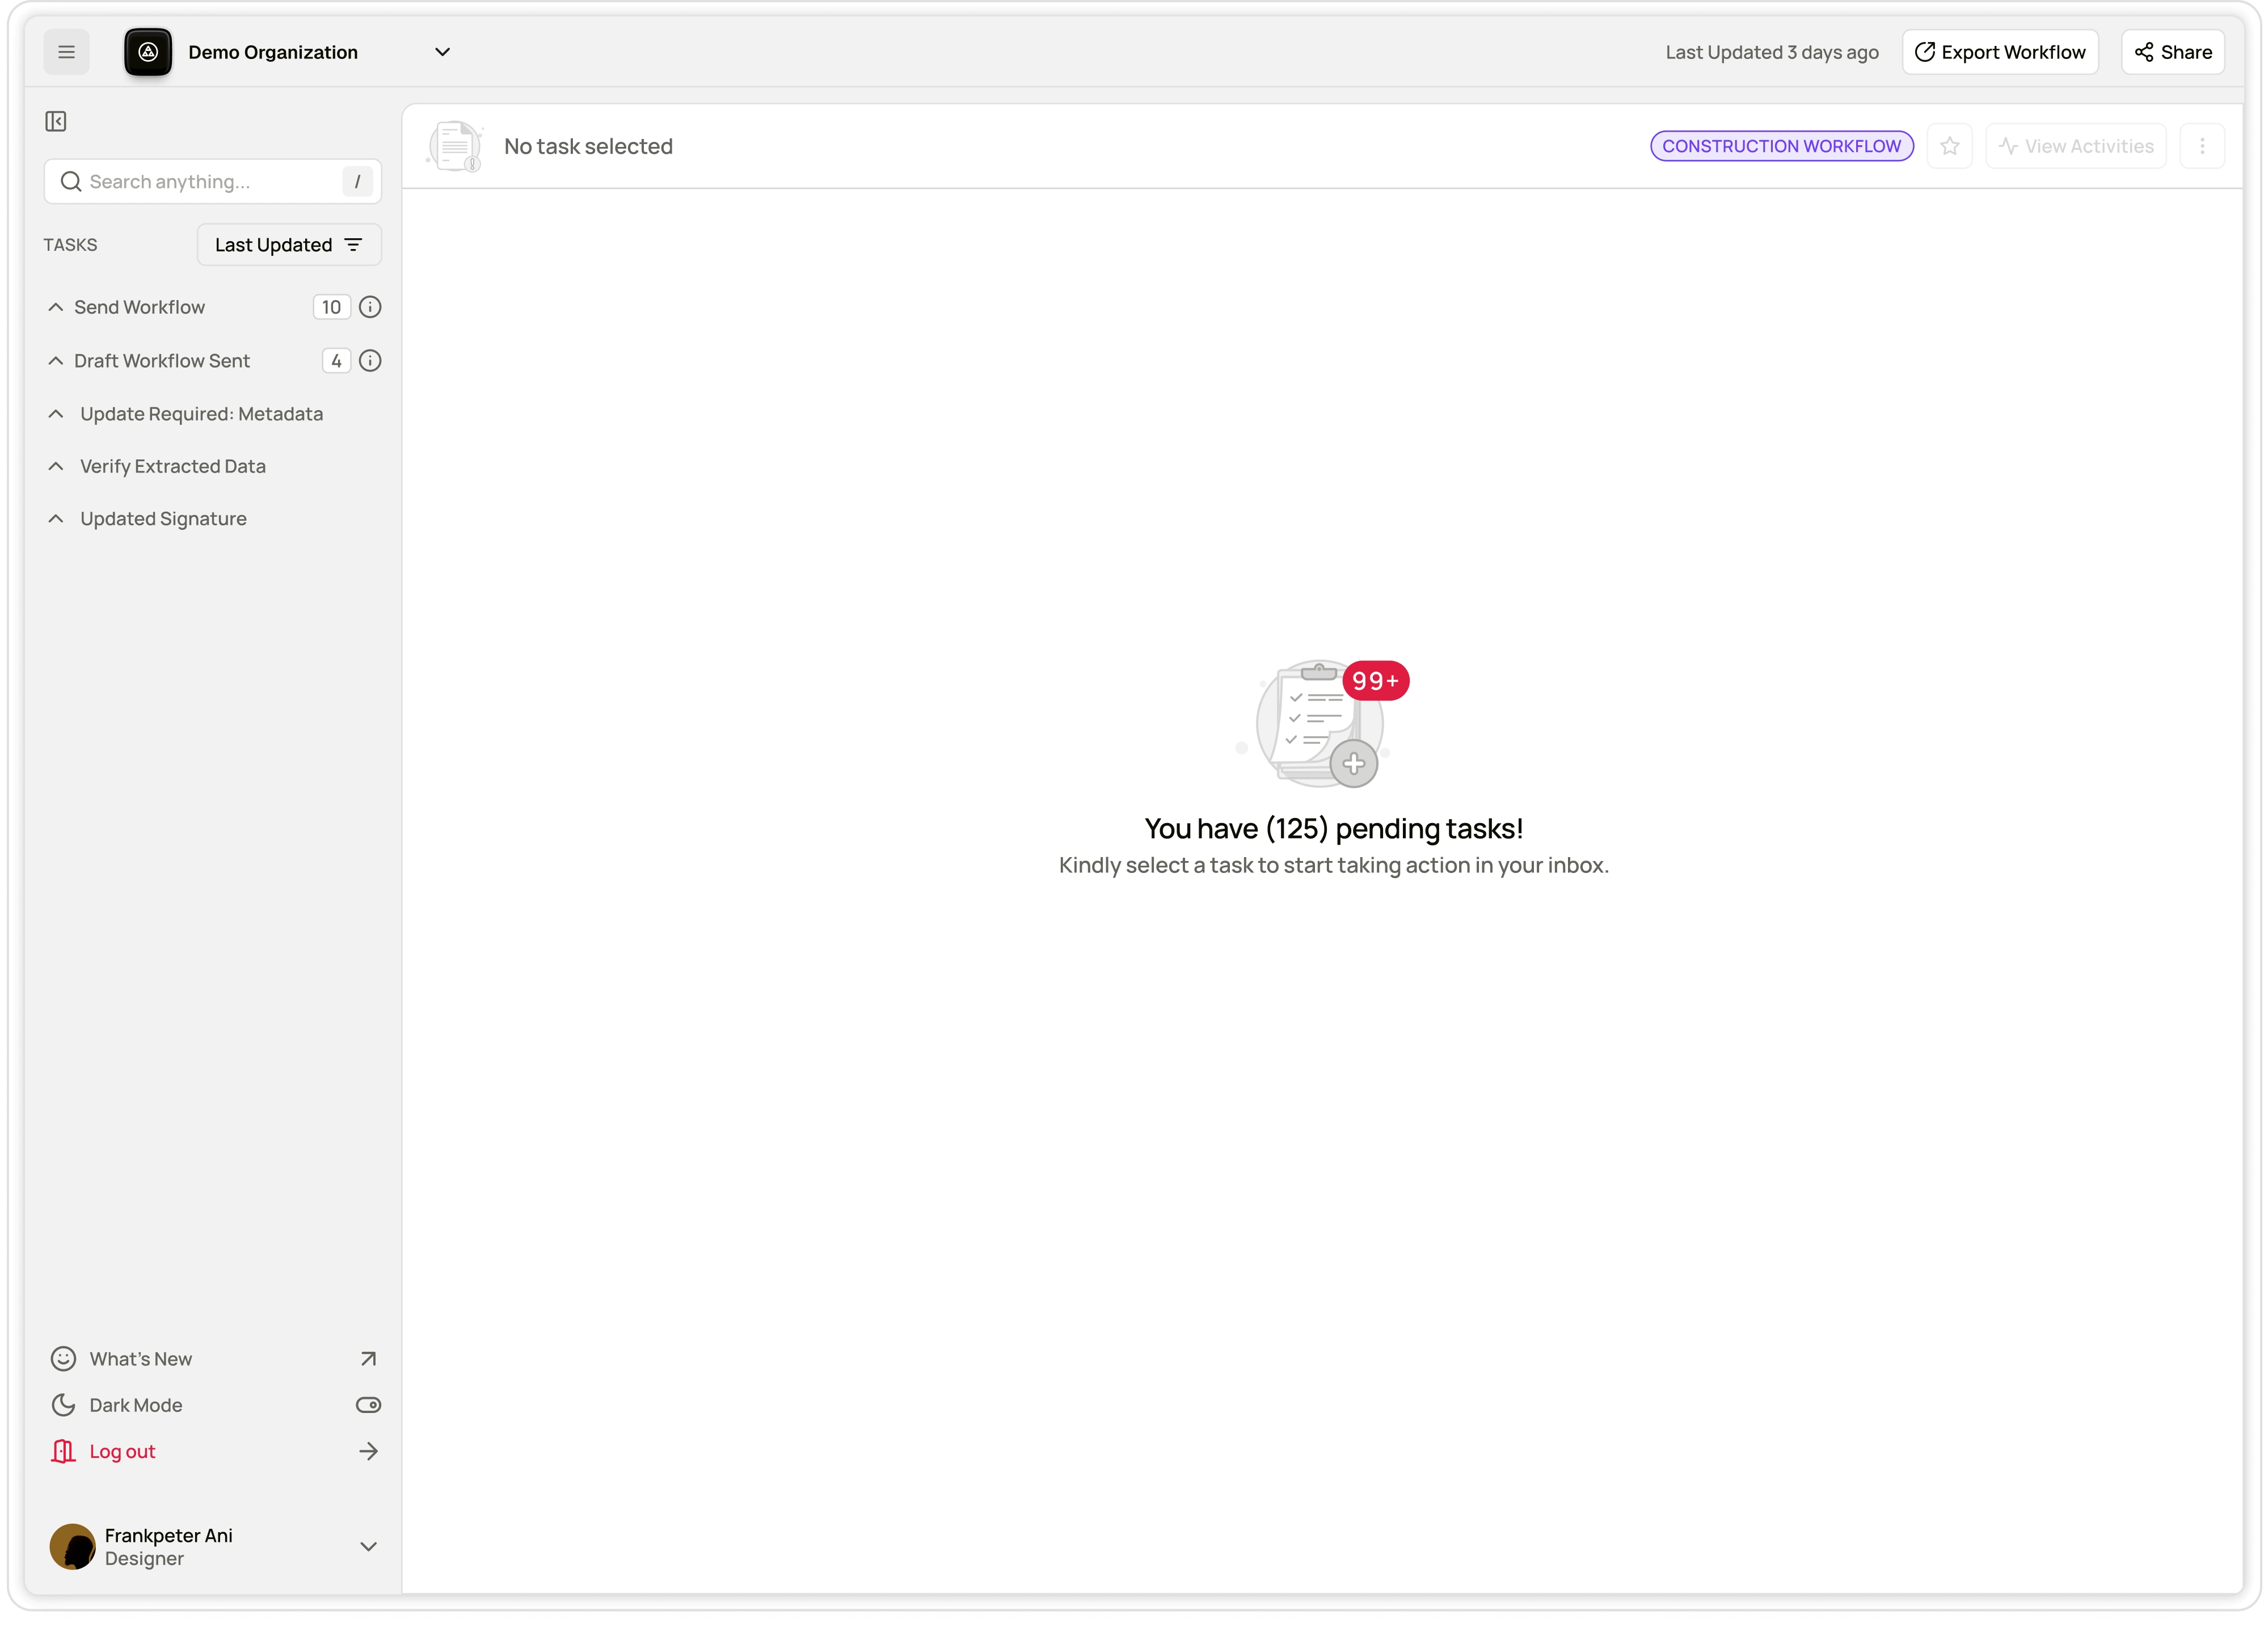
Task: Click the Send Workflow count badge 10
Action: [331, 307]
